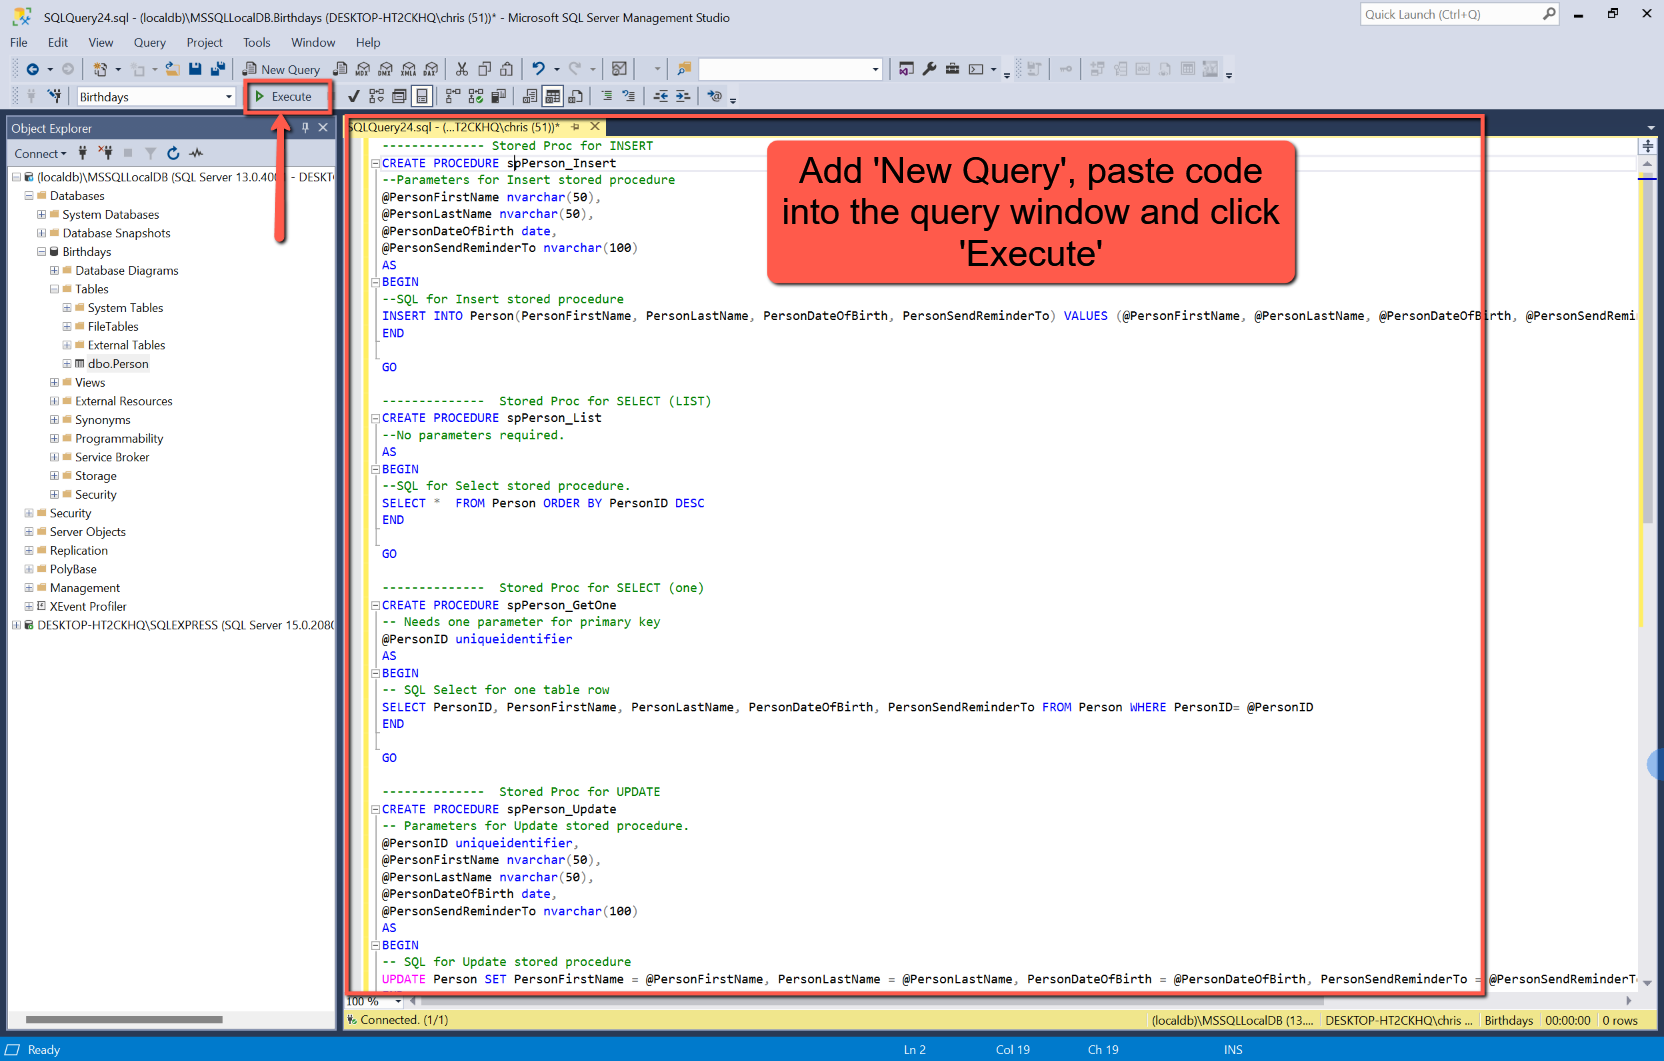The width and height of the screenshot is (1664, 1061).
Task: Expand the dbo.Person table node
Action: click(67, 364)
